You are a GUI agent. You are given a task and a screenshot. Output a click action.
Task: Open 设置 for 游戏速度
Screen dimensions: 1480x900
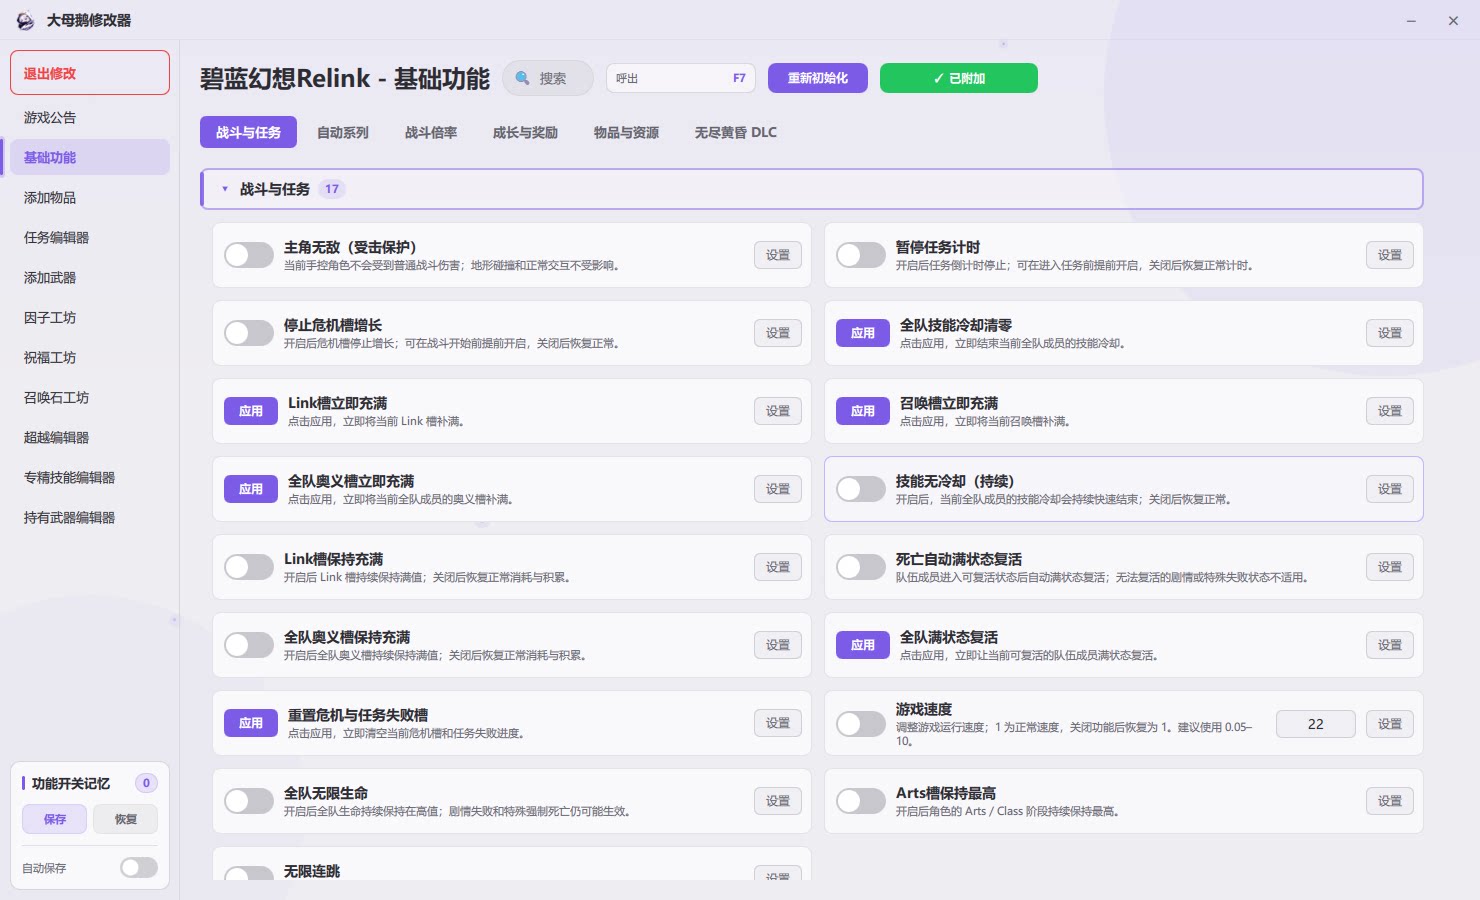point(1390,724)
